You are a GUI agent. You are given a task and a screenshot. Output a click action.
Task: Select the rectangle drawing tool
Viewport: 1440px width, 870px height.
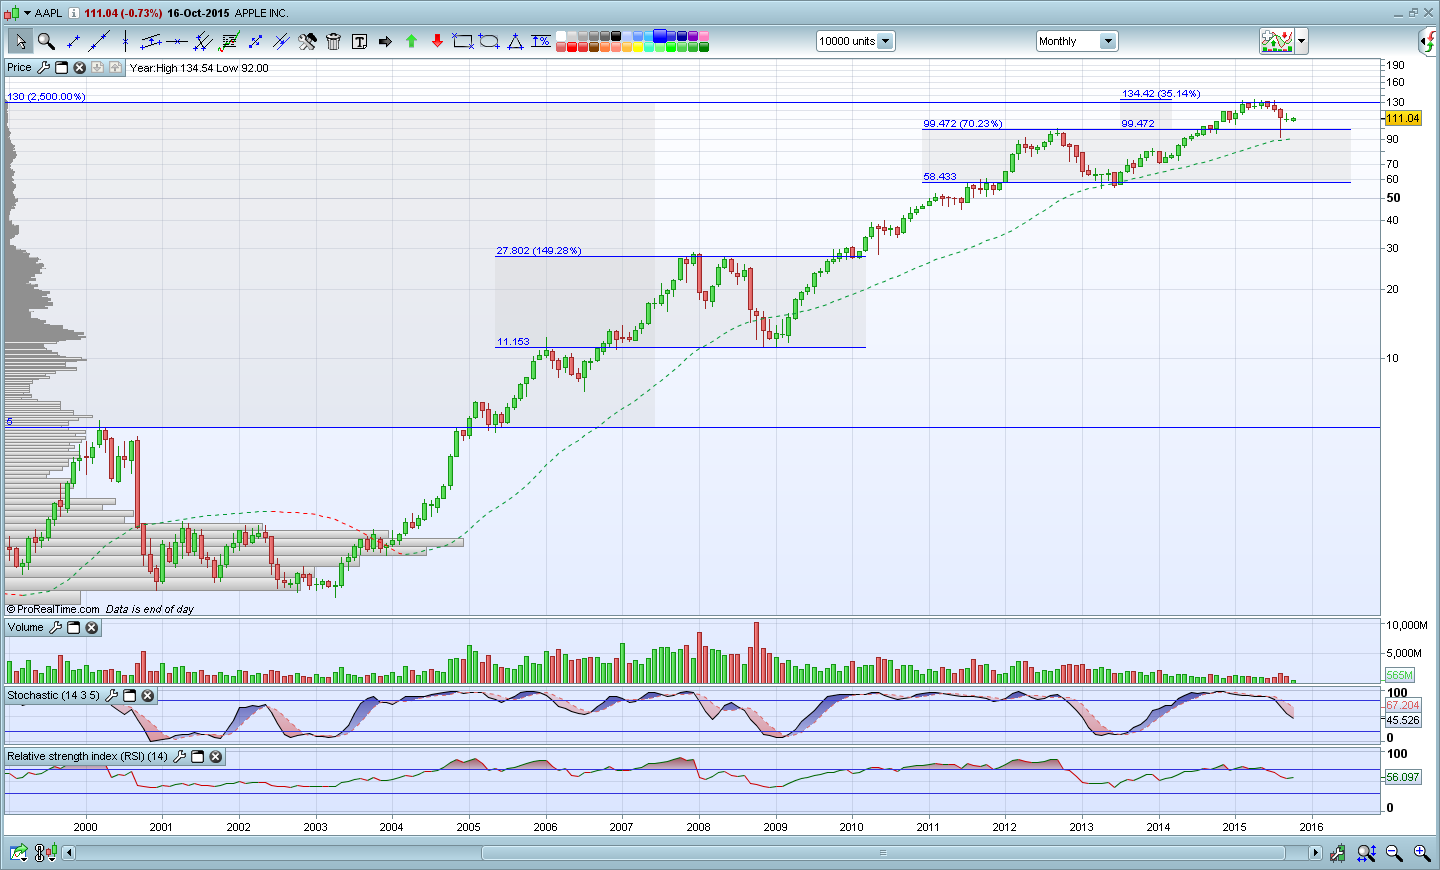[462, 41]
